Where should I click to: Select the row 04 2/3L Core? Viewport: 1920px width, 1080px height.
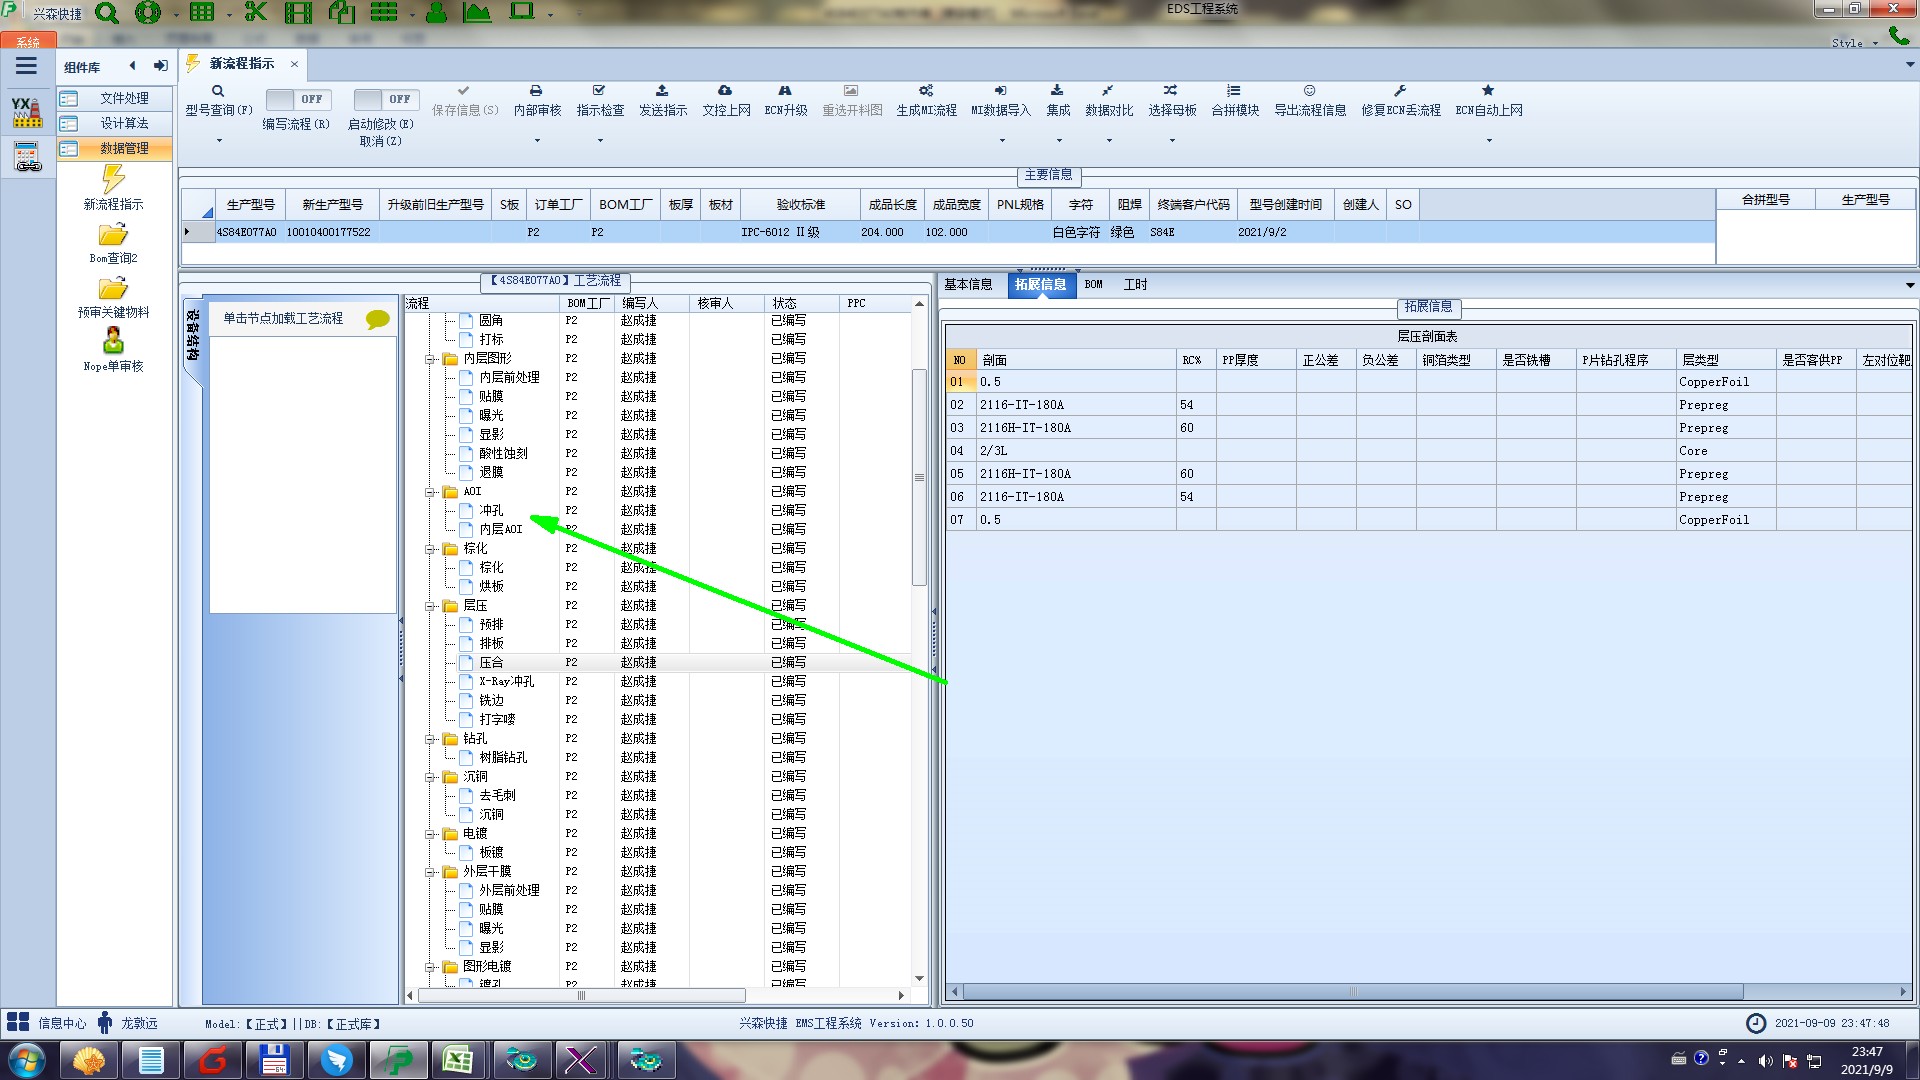(x=1427, y=451)
